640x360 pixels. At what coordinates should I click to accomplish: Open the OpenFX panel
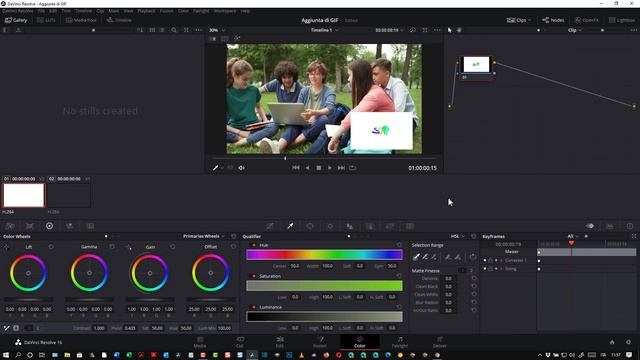pyautogui.click(x=587, y=20)
